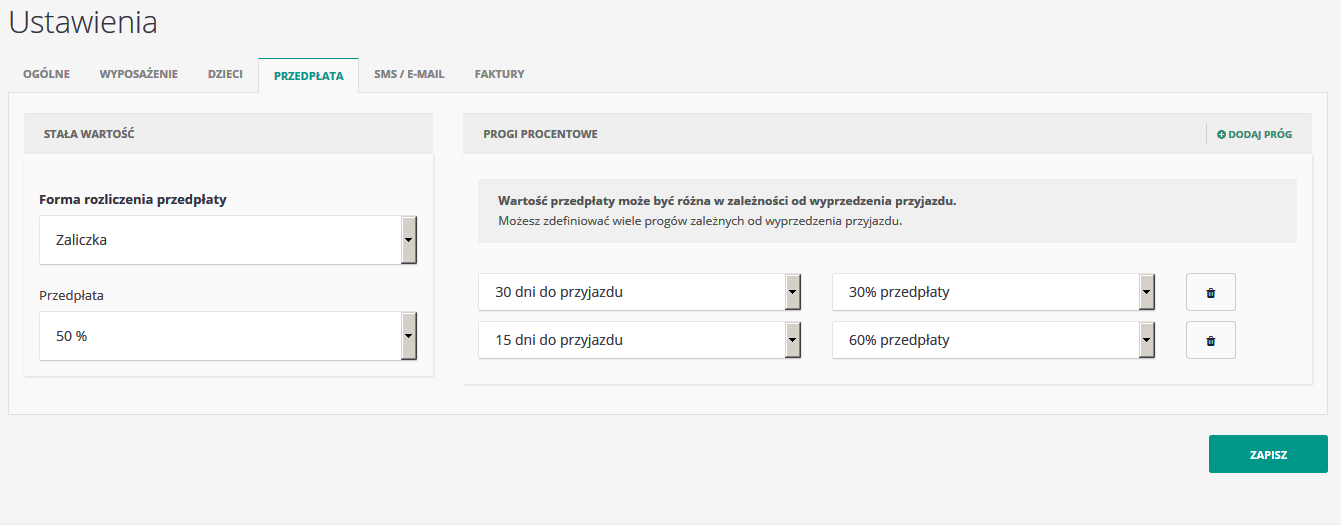Expand the Zaliczka settlement form dropdown
Viewport: 1341px width, 525px height.
click(228, 240)
